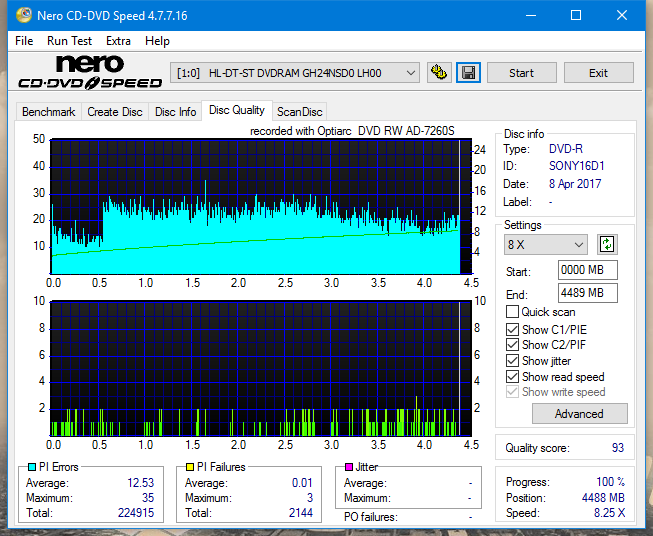Click the PI Errors graph area

[261, 206]
